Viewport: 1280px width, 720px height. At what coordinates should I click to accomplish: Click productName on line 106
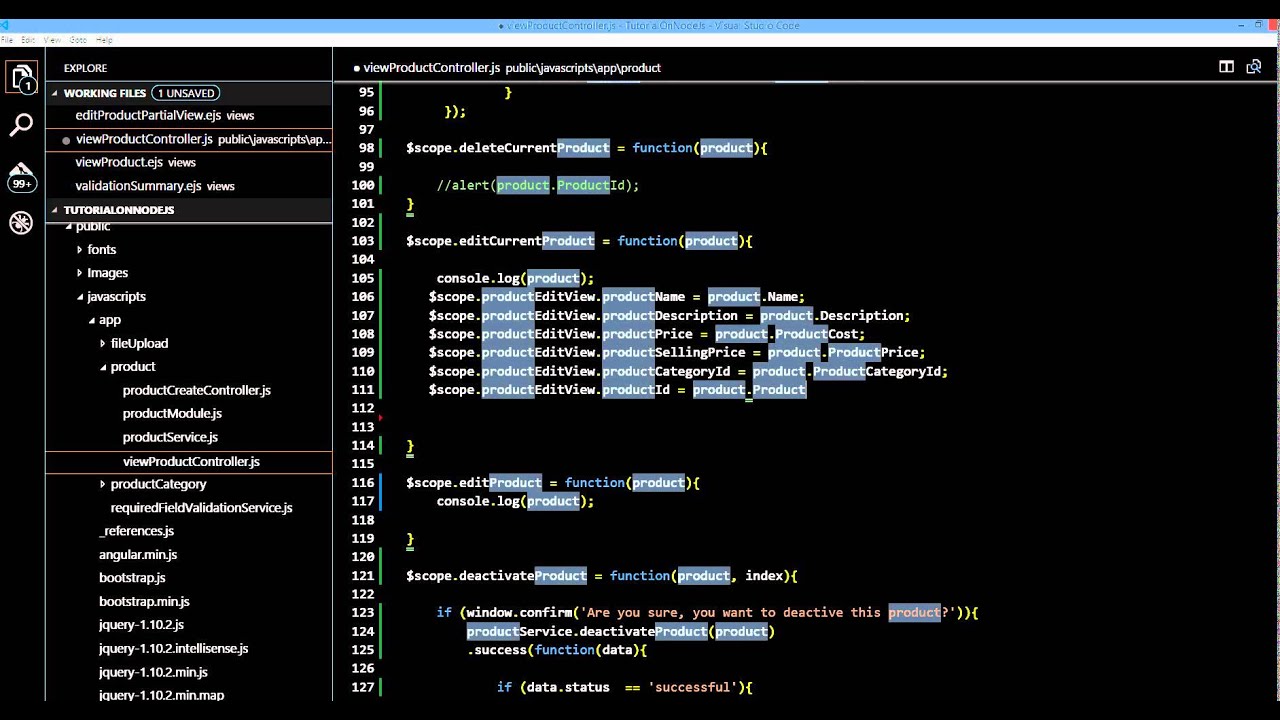[x=643, y=297]
